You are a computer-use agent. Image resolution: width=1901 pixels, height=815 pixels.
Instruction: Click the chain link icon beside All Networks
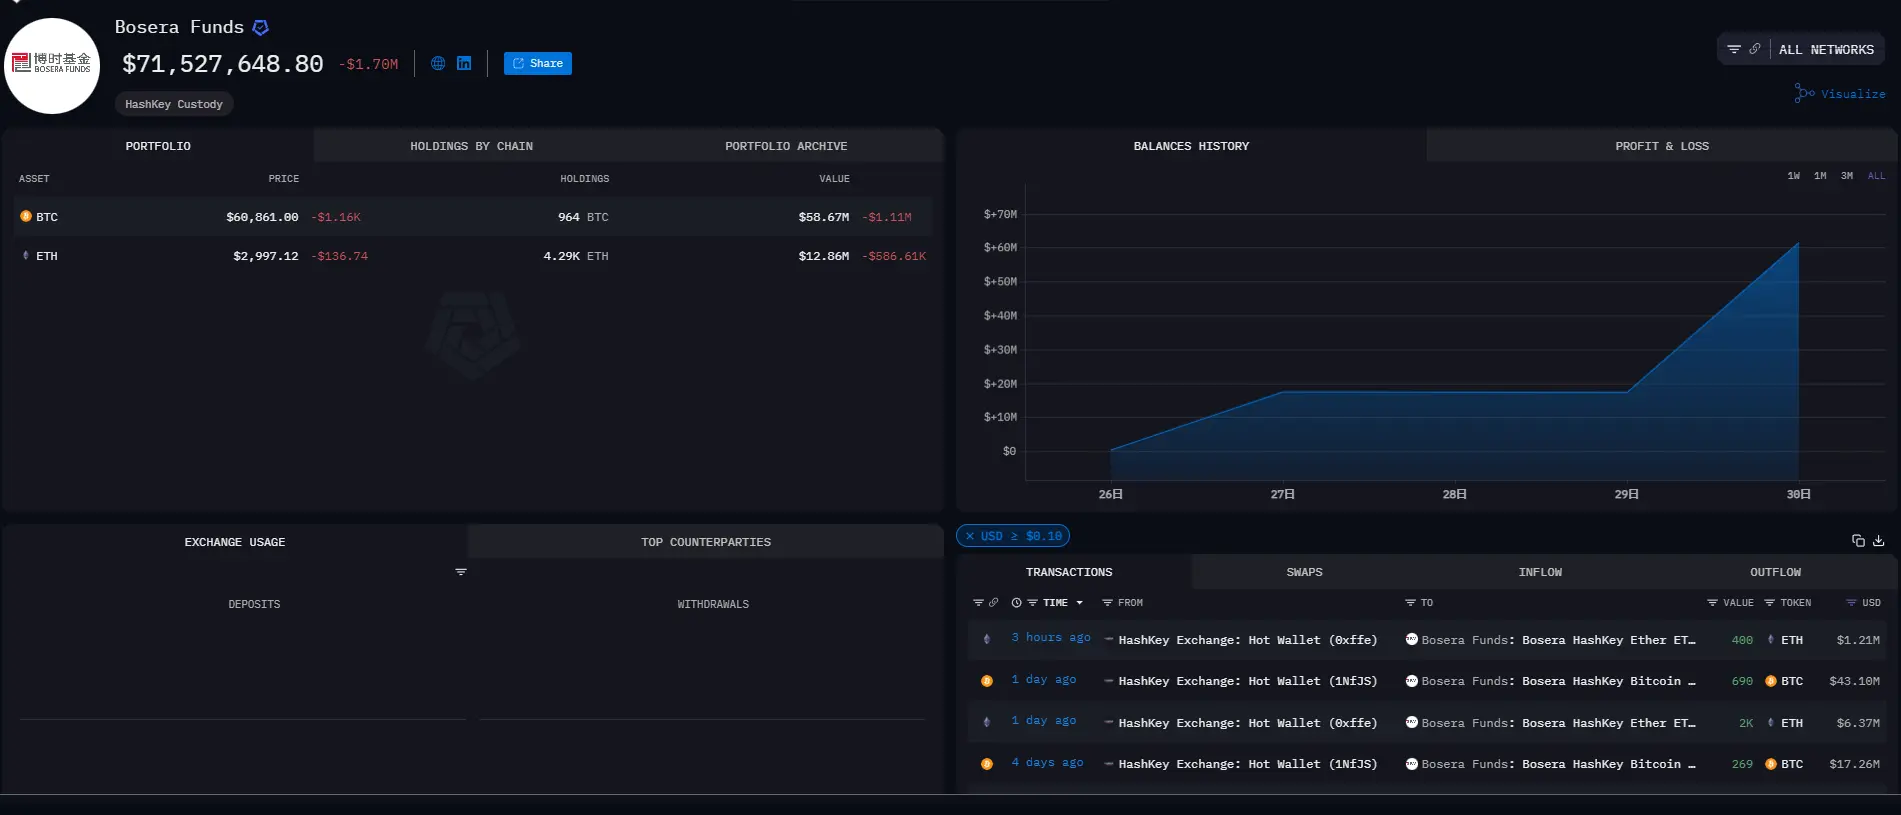pyautogui.click(x=1755, y=49)
